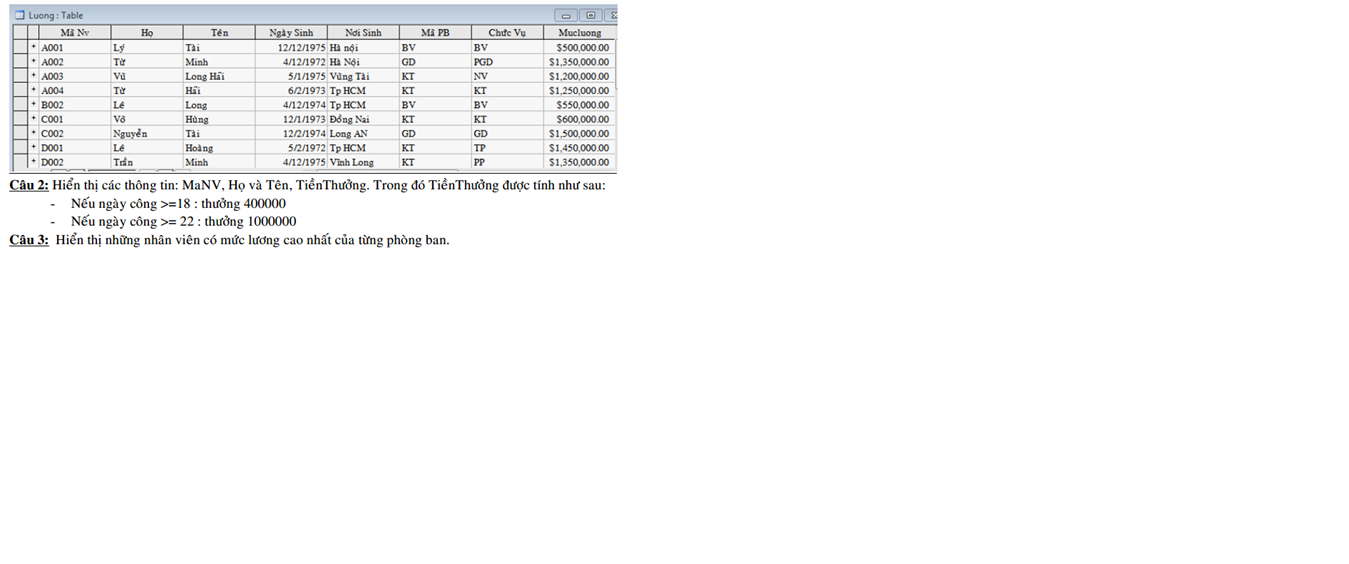Select row A002 using its row selector
1349x564 pixels.
(19, 62)
